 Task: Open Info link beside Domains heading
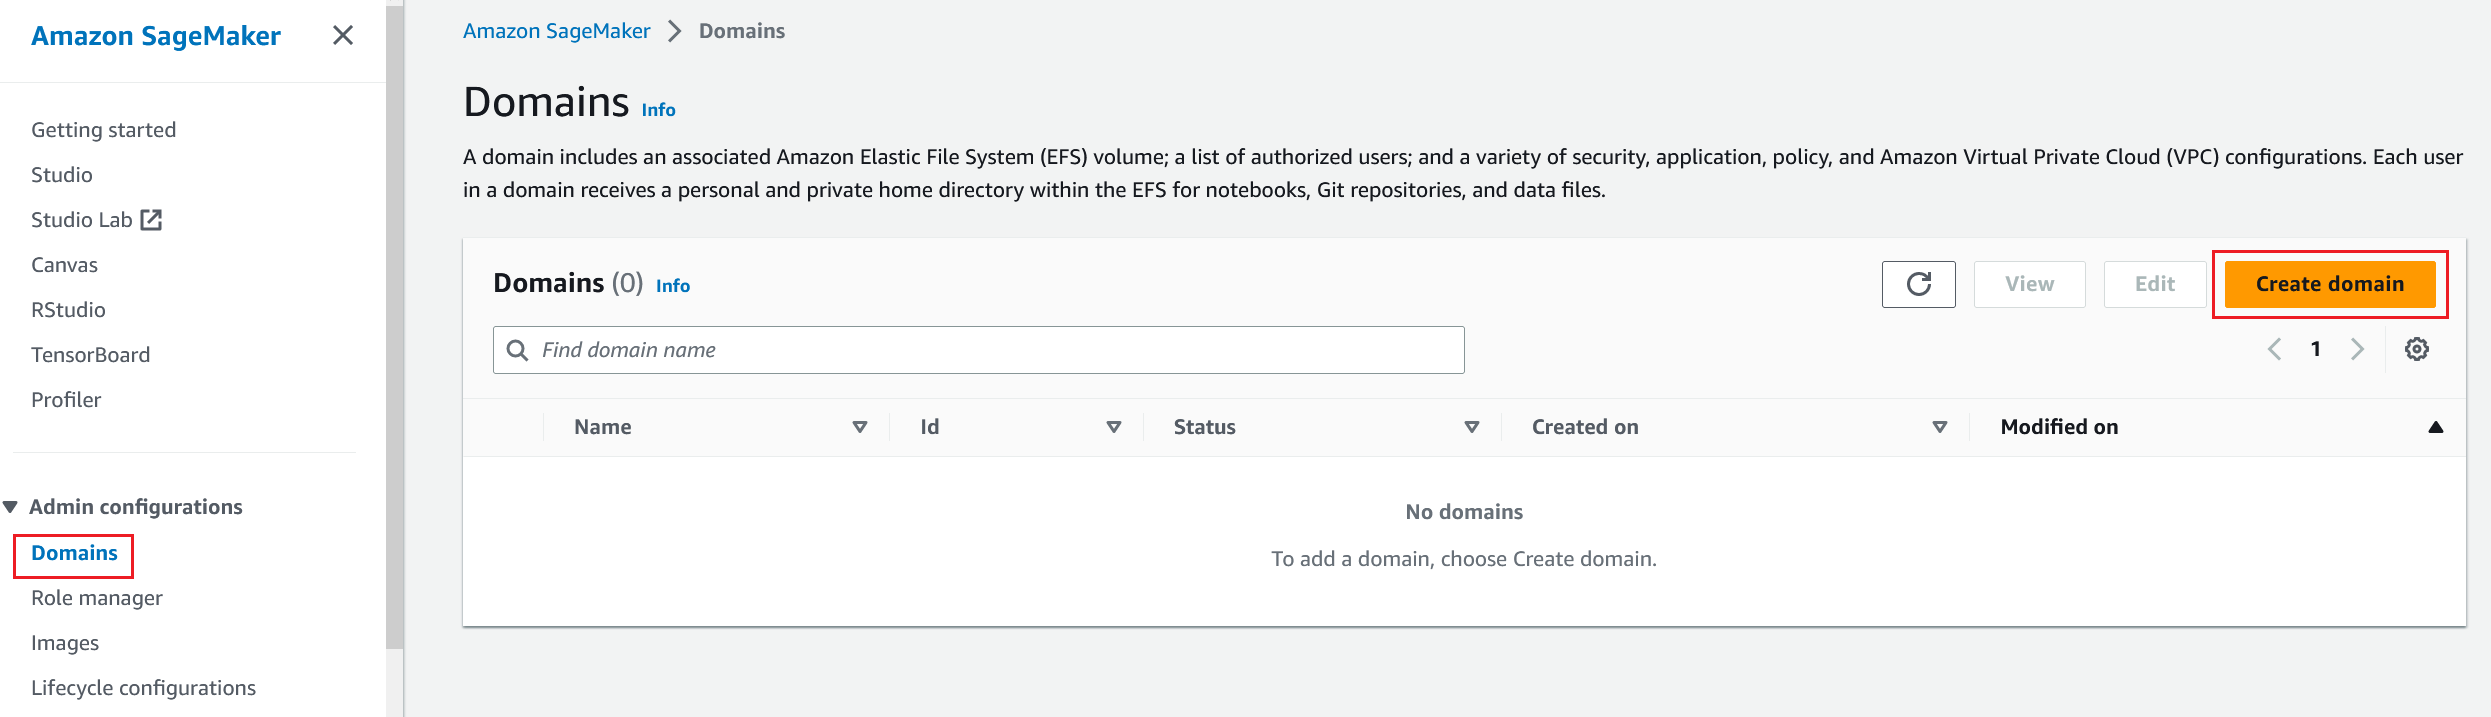click(x=658, y=110)
